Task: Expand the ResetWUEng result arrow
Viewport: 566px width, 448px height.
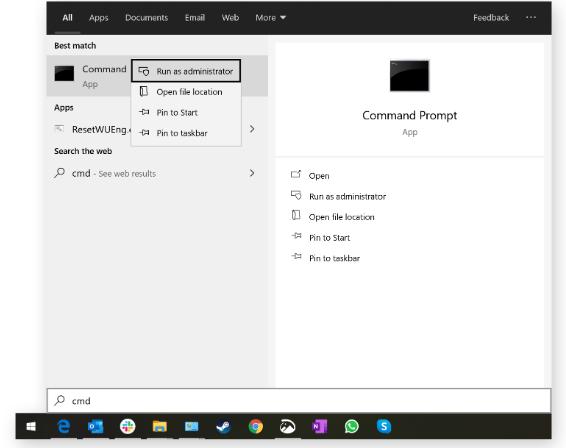Action: [x=252, y=129]
